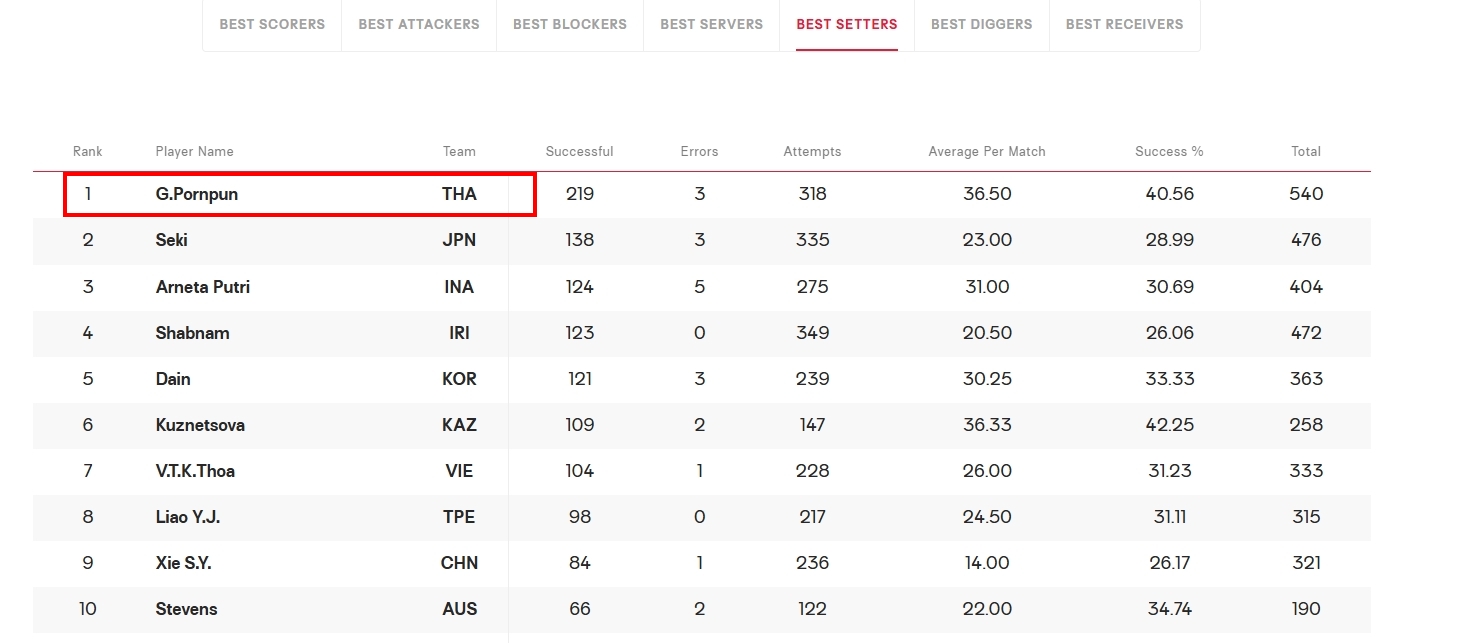Sort table by Successful column
This screenshot has height=643, width=1469.
(580, 152)
